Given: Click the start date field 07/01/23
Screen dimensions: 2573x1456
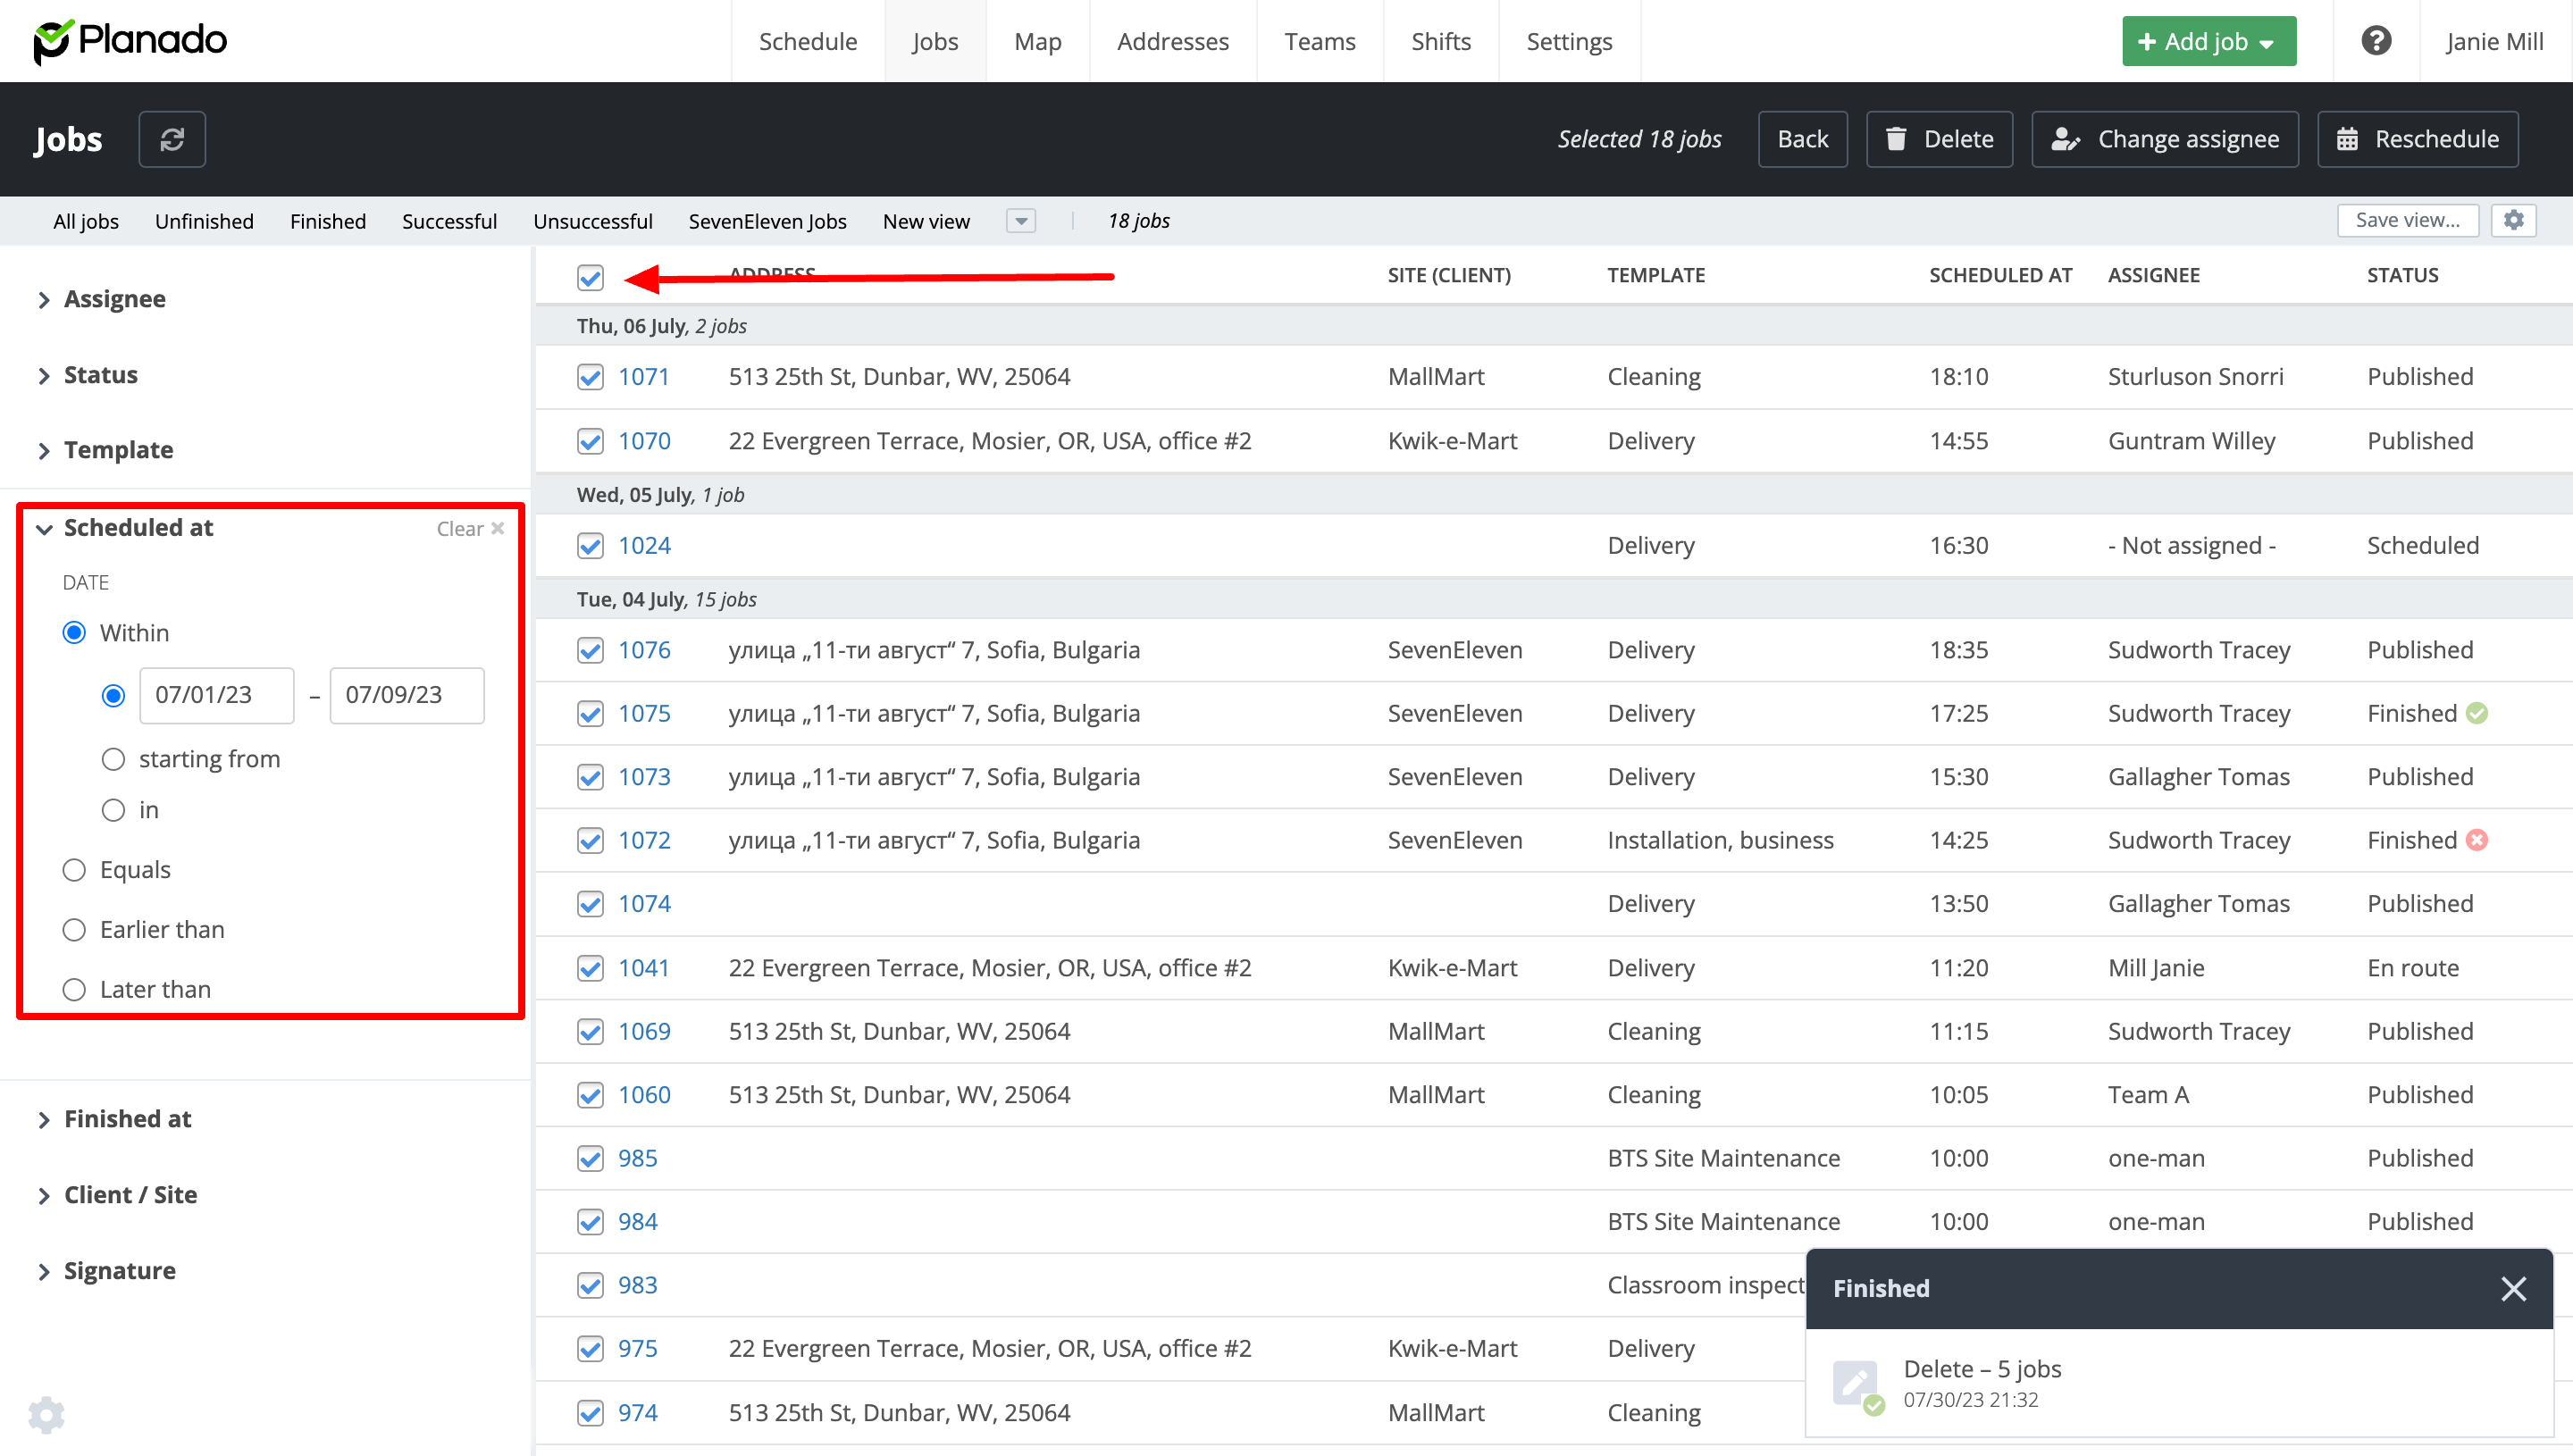Looking at the screenshot, I should point(216,695).
